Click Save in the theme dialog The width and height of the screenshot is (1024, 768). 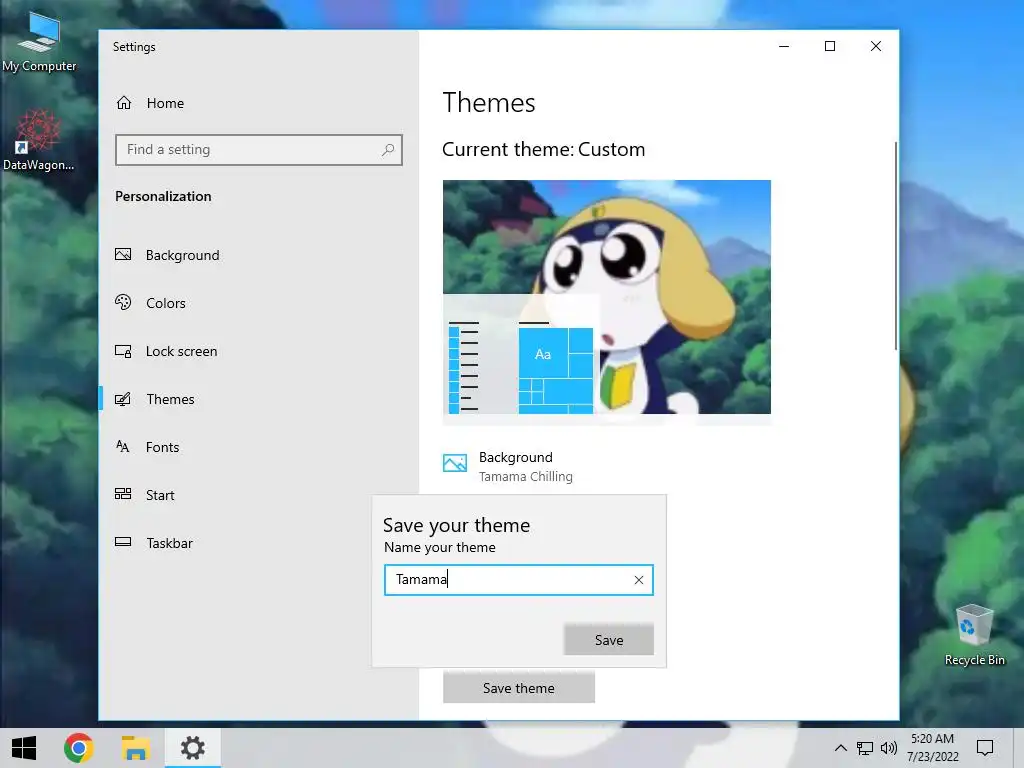[x=609, y=640]
